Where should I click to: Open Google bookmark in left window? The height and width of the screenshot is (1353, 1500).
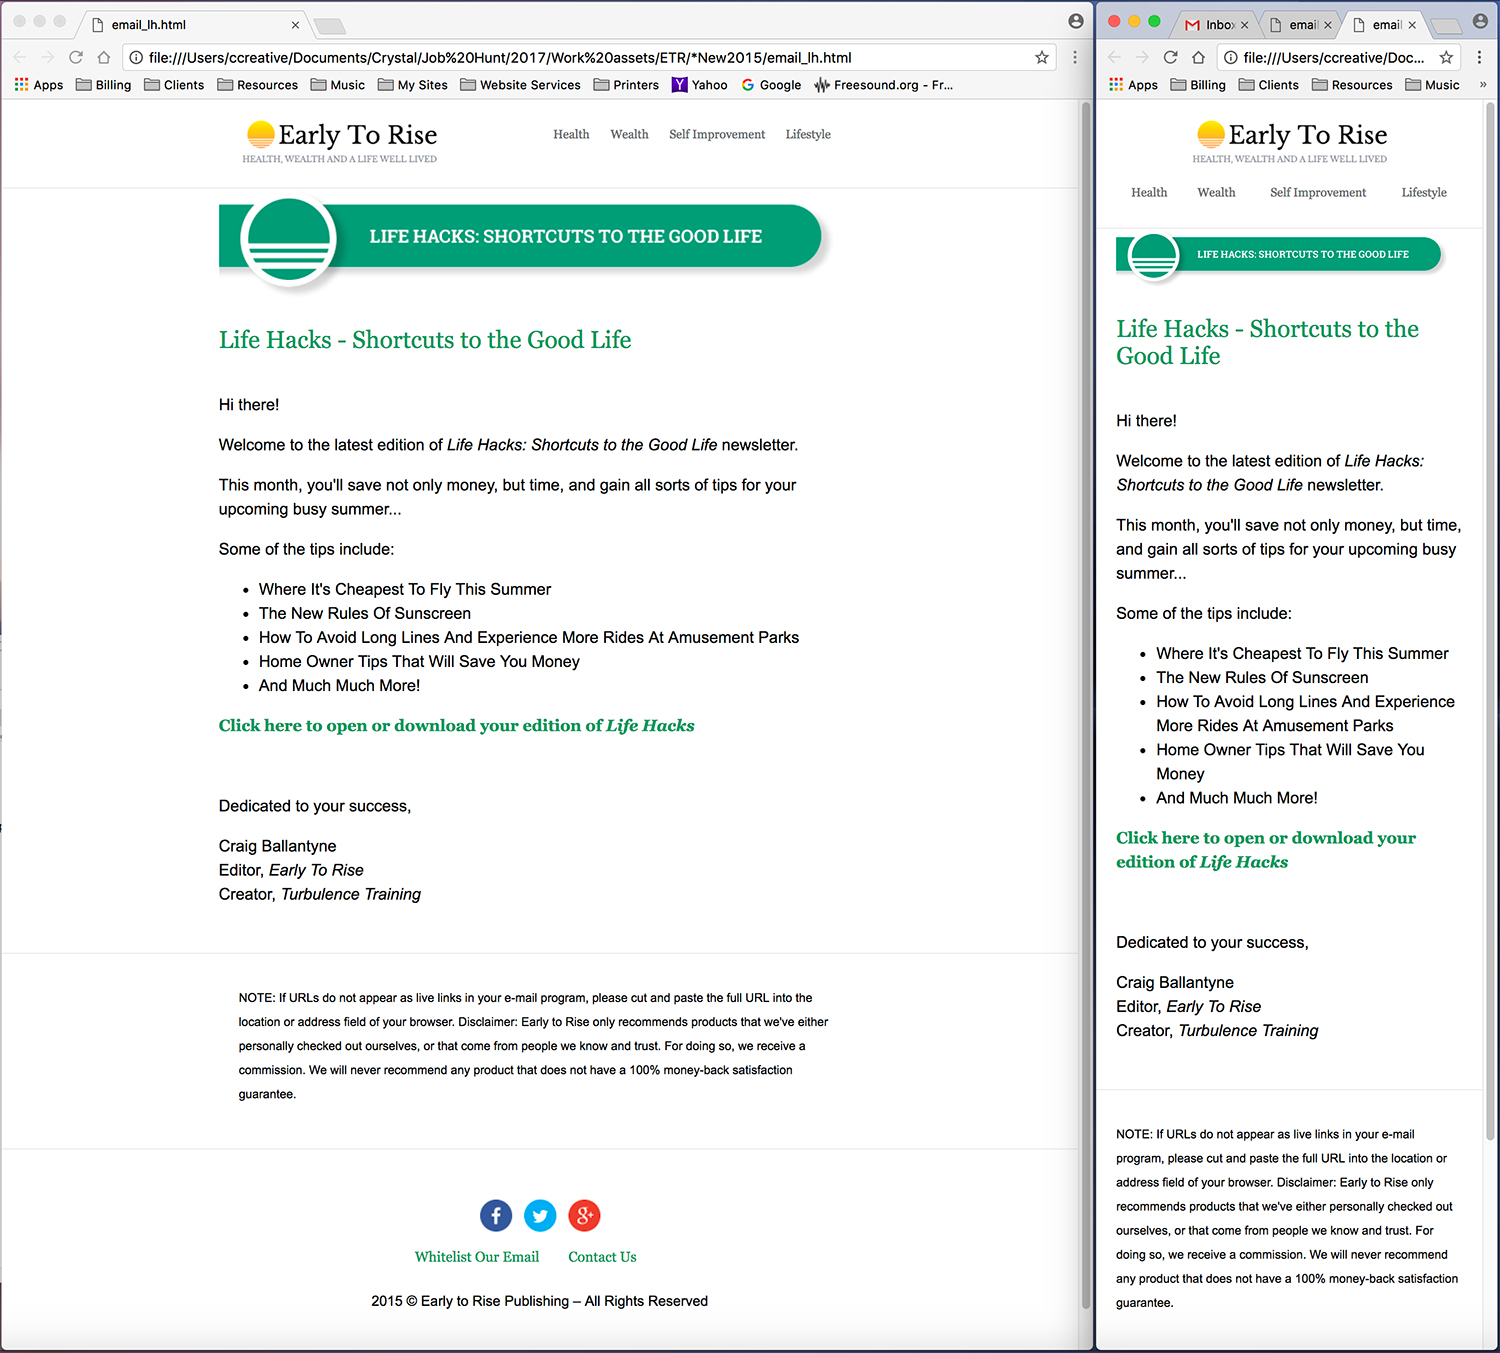click(771, 85)
